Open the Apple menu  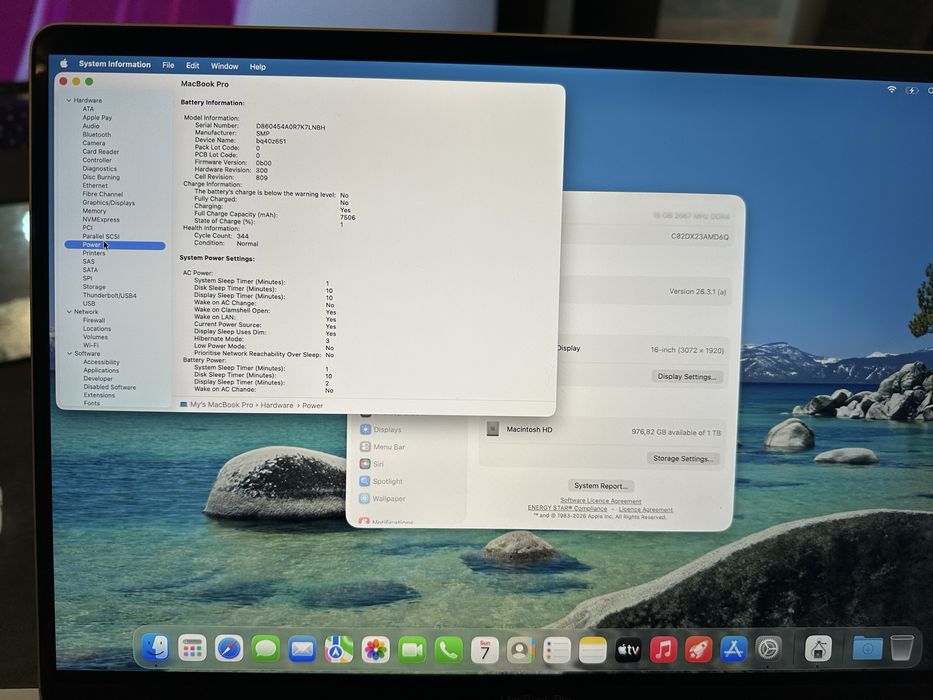64,63
